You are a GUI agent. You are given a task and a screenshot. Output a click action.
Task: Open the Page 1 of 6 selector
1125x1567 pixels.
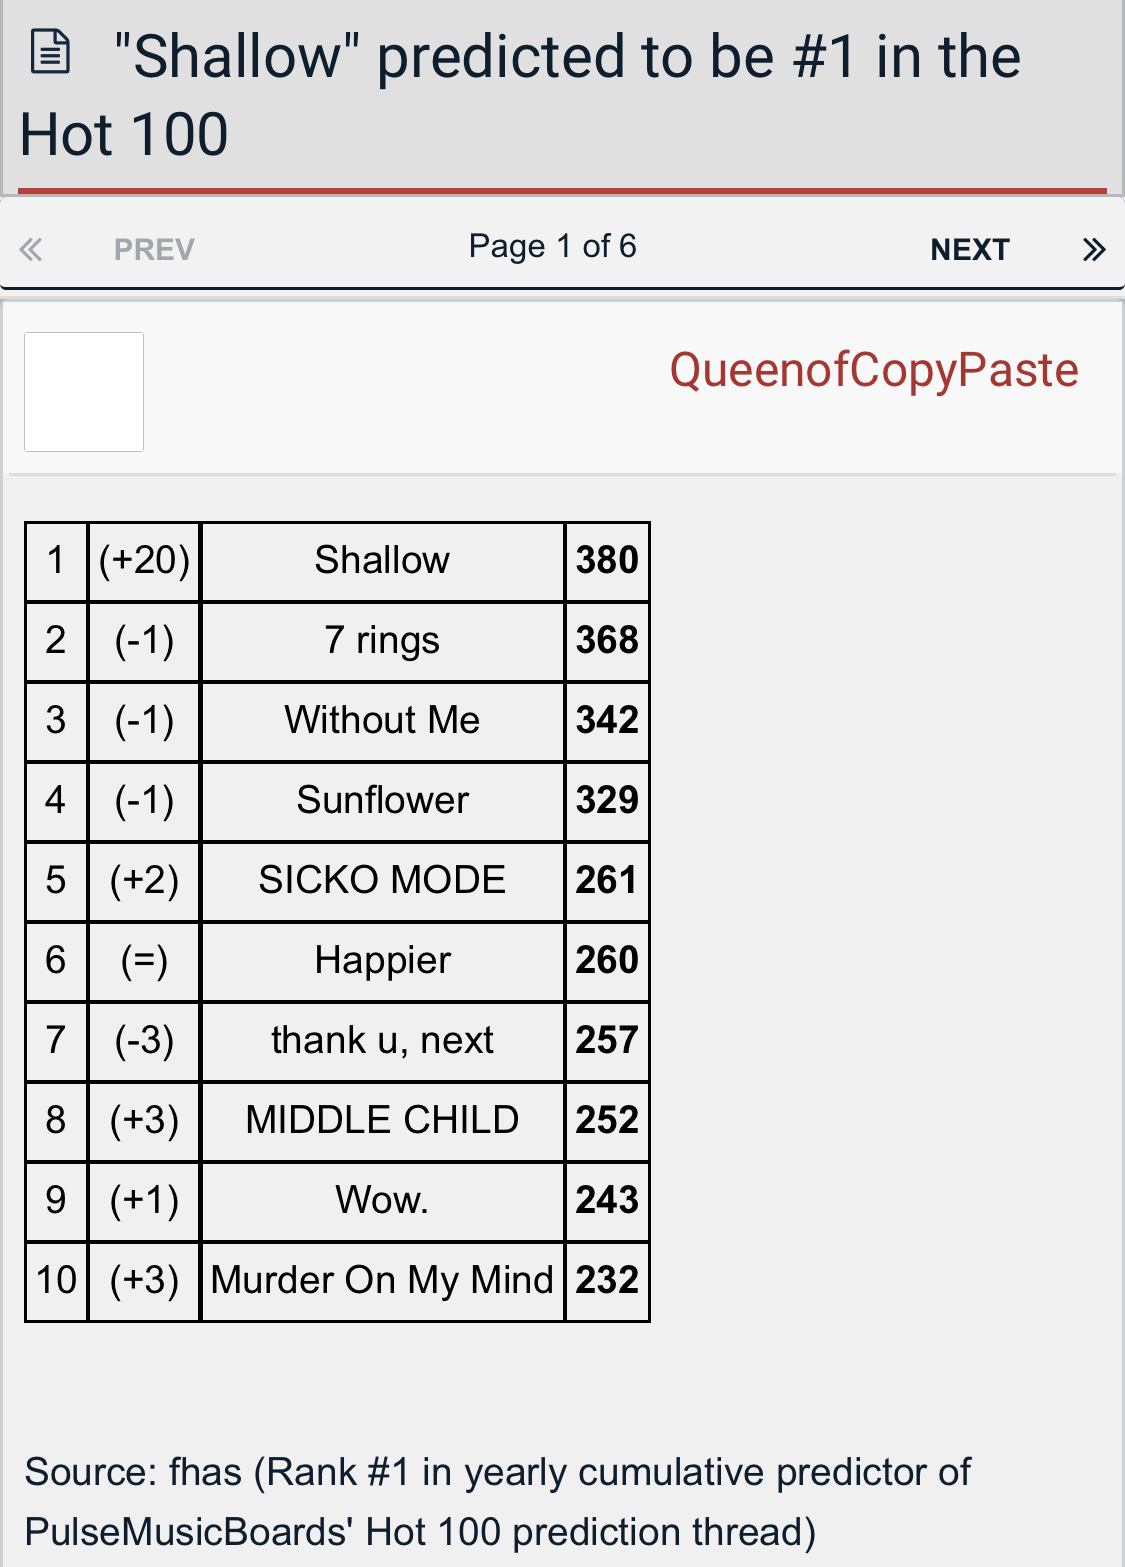click(x=552, y=246)
